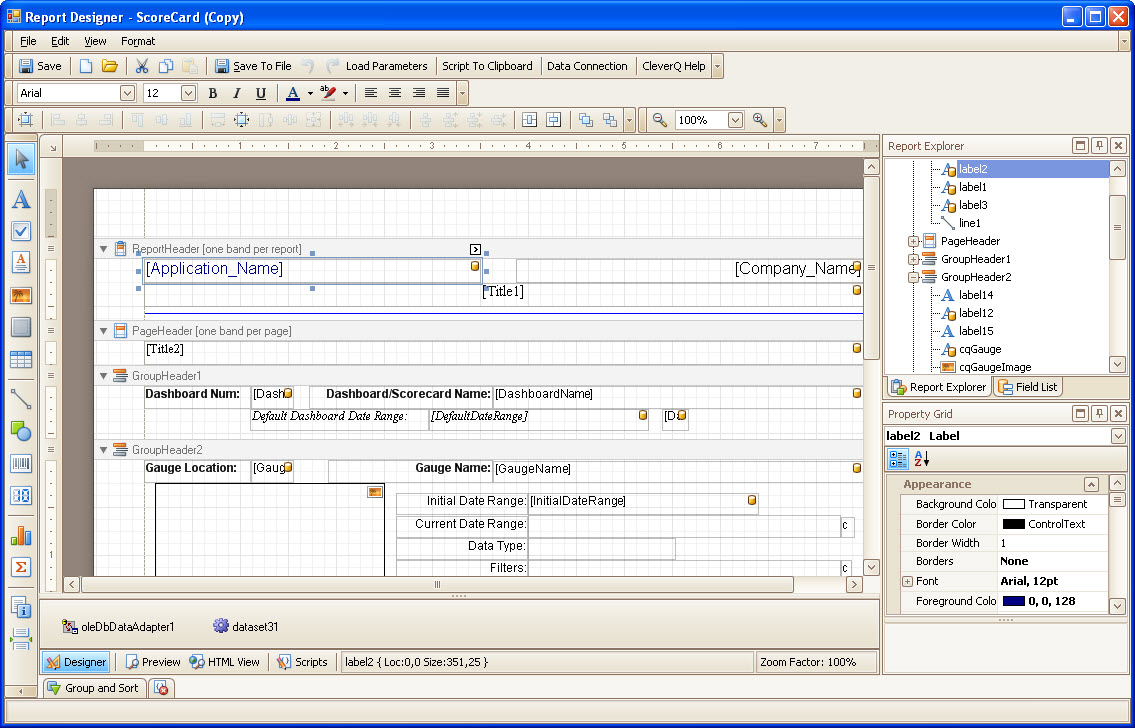Open the zoom percentage dropdown

tap(736, 119)
